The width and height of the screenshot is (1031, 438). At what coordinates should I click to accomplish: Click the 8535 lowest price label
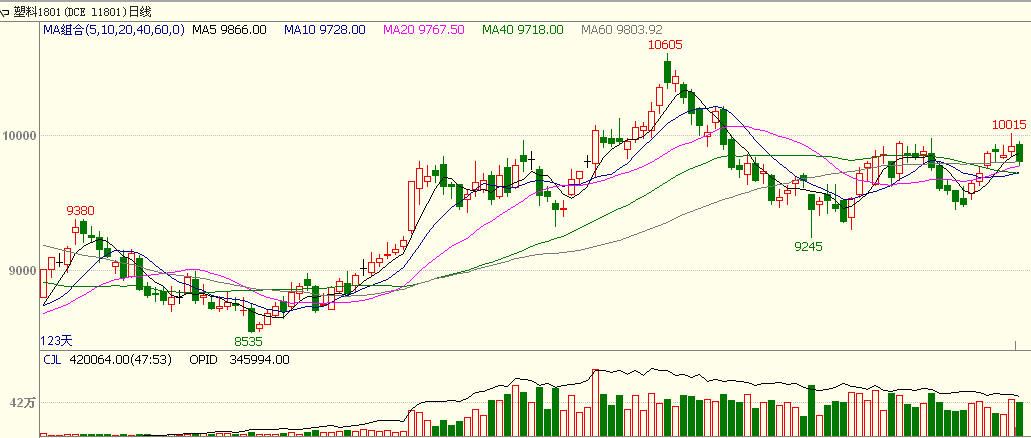coord(249,341)
